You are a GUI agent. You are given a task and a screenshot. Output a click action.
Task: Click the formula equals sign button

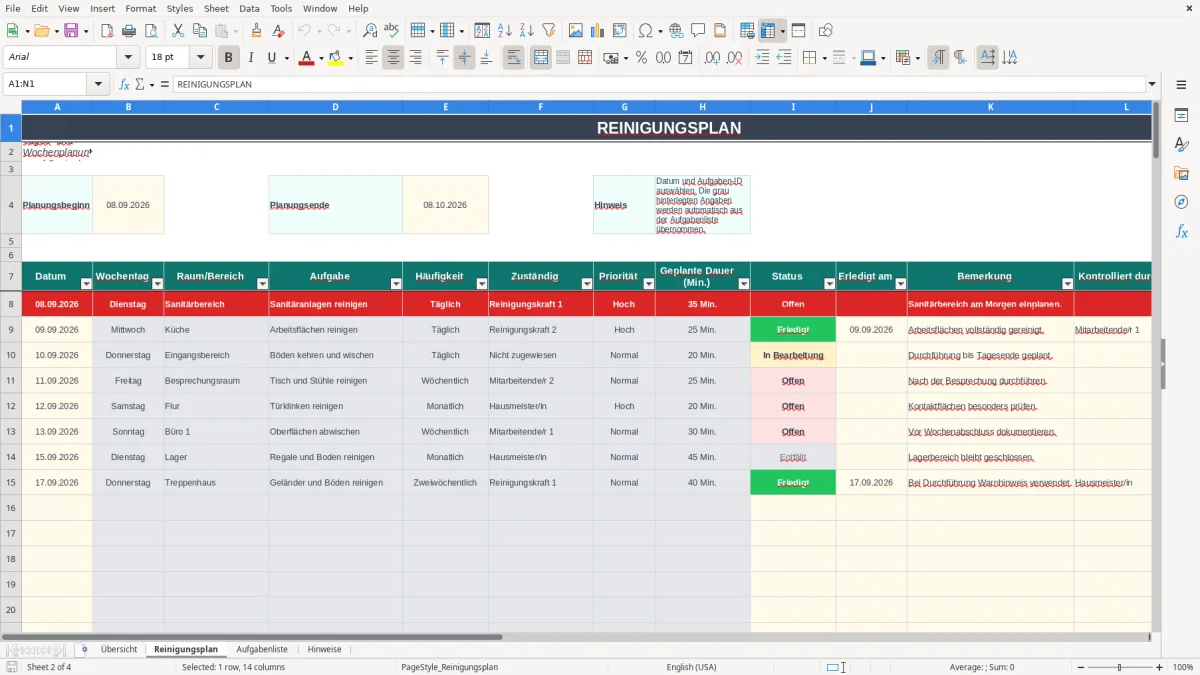point(165,84)
